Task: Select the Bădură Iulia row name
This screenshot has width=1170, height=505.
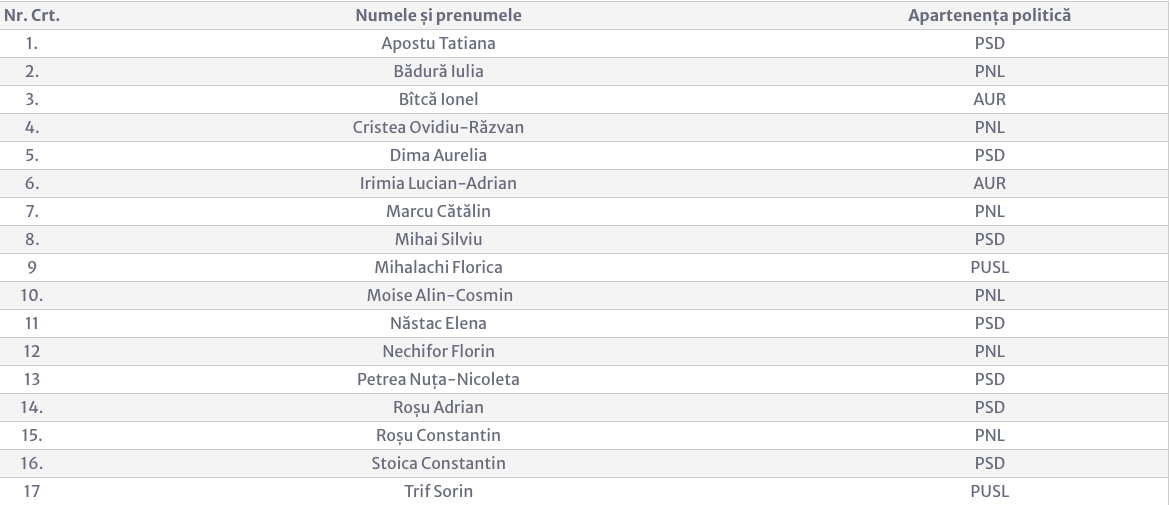Action: pyautogui.click(x=438, y=72)
